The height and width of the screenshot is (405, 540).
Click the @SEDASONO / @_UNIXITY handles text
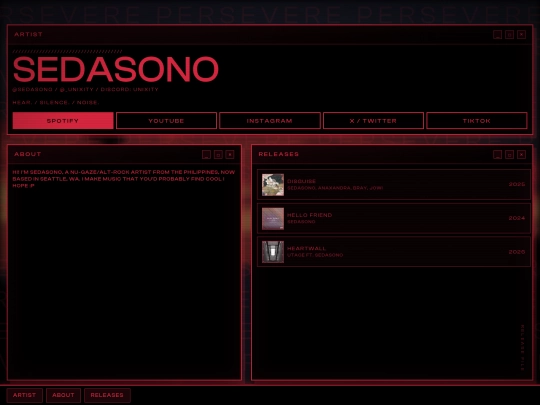point(85,89)
